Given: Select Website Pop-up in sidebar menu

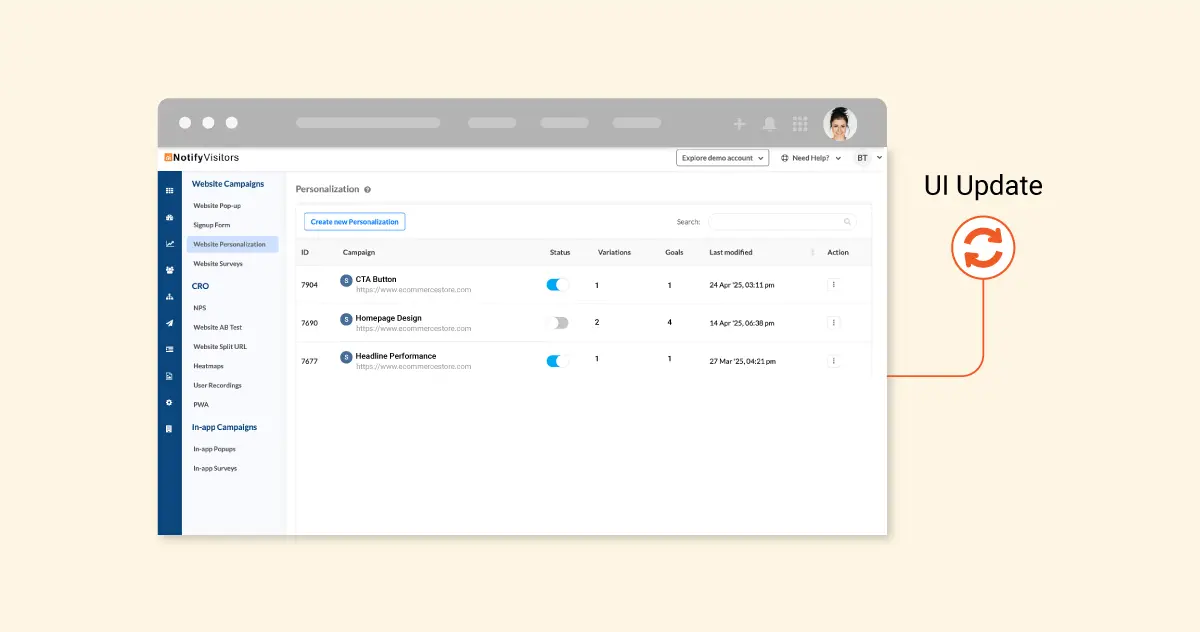Looking at the screenshot, I should coord(217,206).
